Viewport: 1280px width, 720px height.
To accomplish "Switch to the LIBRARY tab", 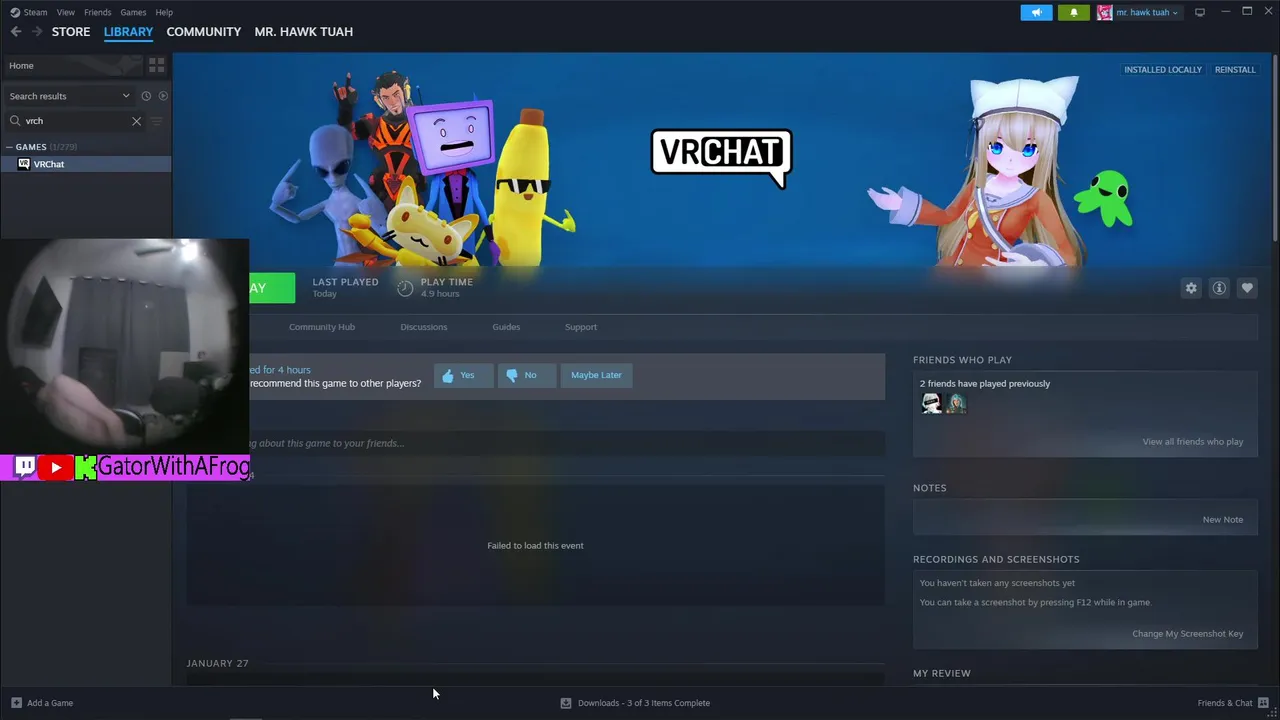I will click(128, 32).
